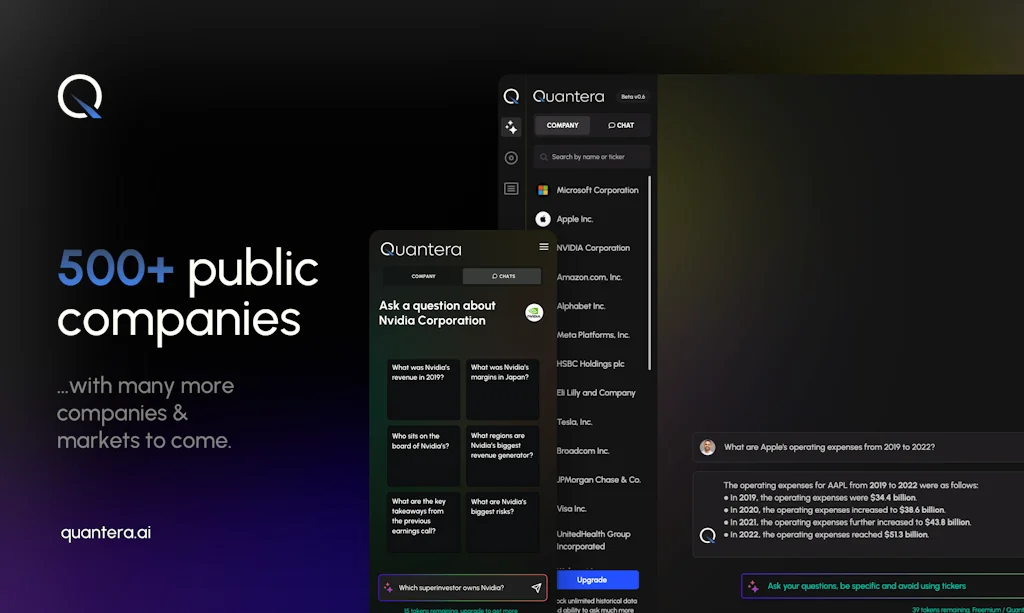Toggle COMPANY view on the mobile app
Image resolution: width=1024 pixels, height=613 pixels.
(x=423, y=276)
